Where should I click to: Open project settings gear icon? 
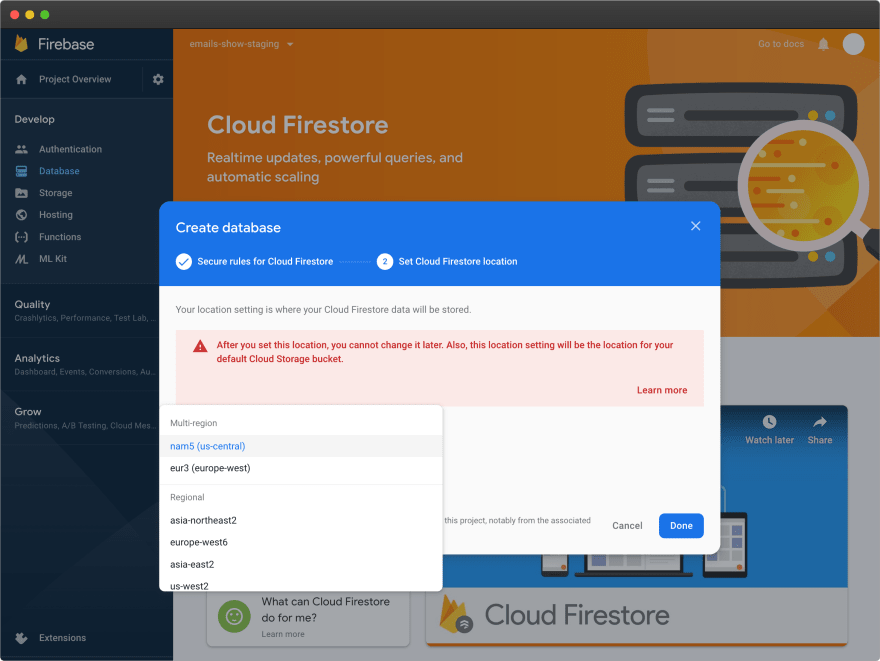[158, 80]
